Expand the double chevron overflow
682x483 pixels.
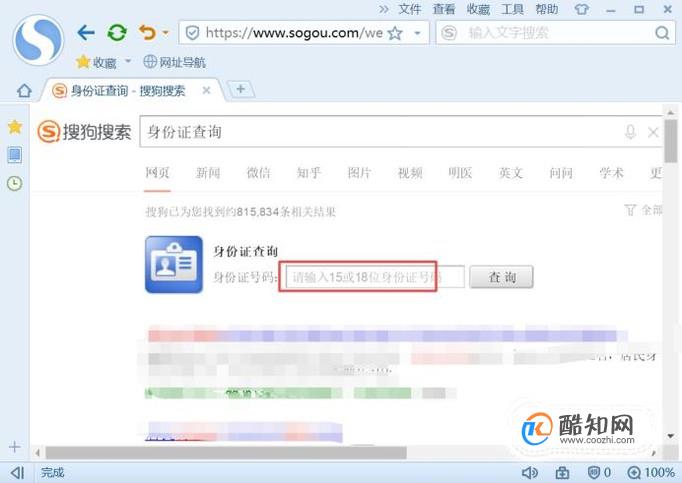(383, 9)
